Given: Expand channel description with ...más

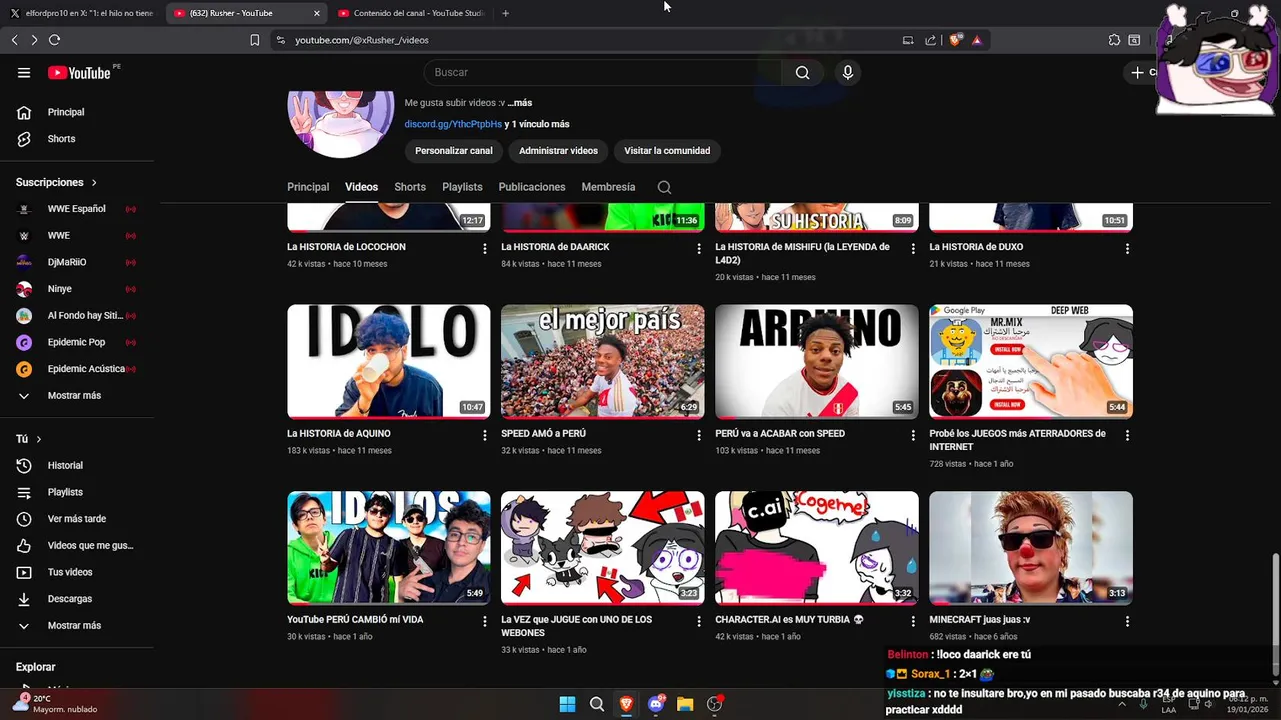Looking at the screenshot, I should 520,103.
